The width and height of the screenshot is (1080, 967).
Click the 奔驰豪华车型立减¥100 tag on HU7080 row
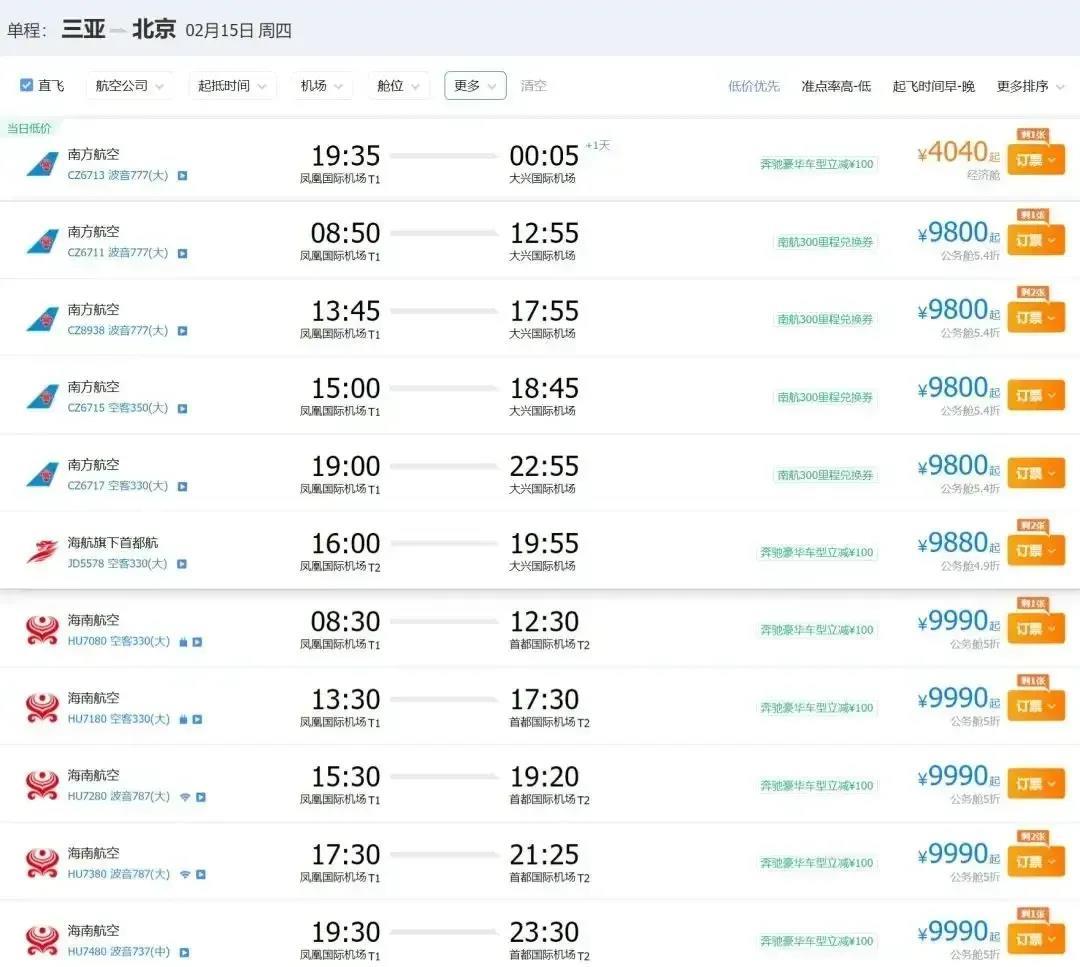tap(817, 630)
